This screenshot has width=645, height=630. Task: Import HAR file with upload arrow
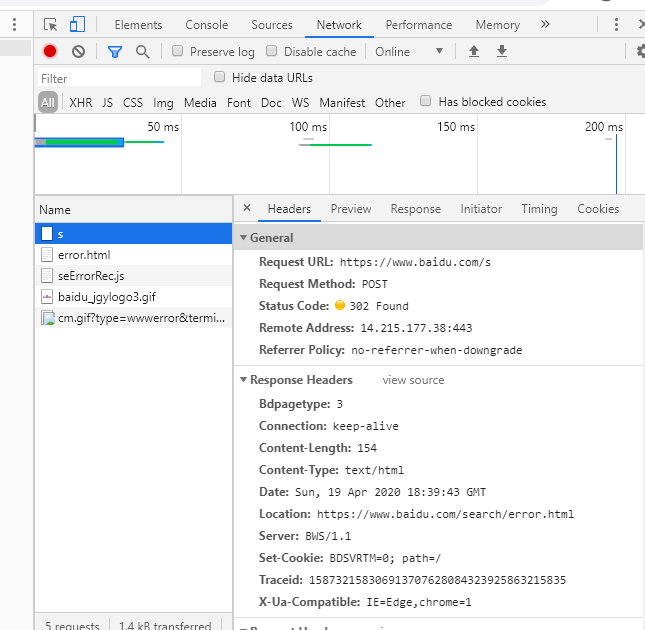point(474,51)
